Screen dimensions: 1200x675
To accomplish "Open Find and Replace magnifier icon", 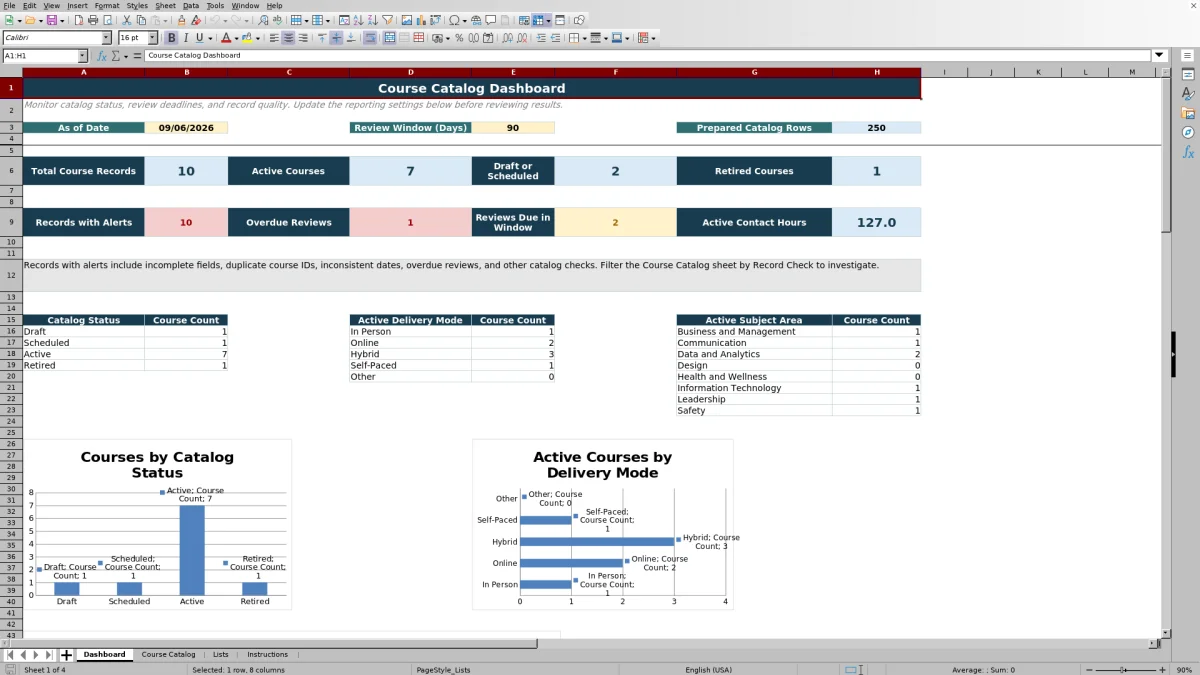I will coord(262,20).
